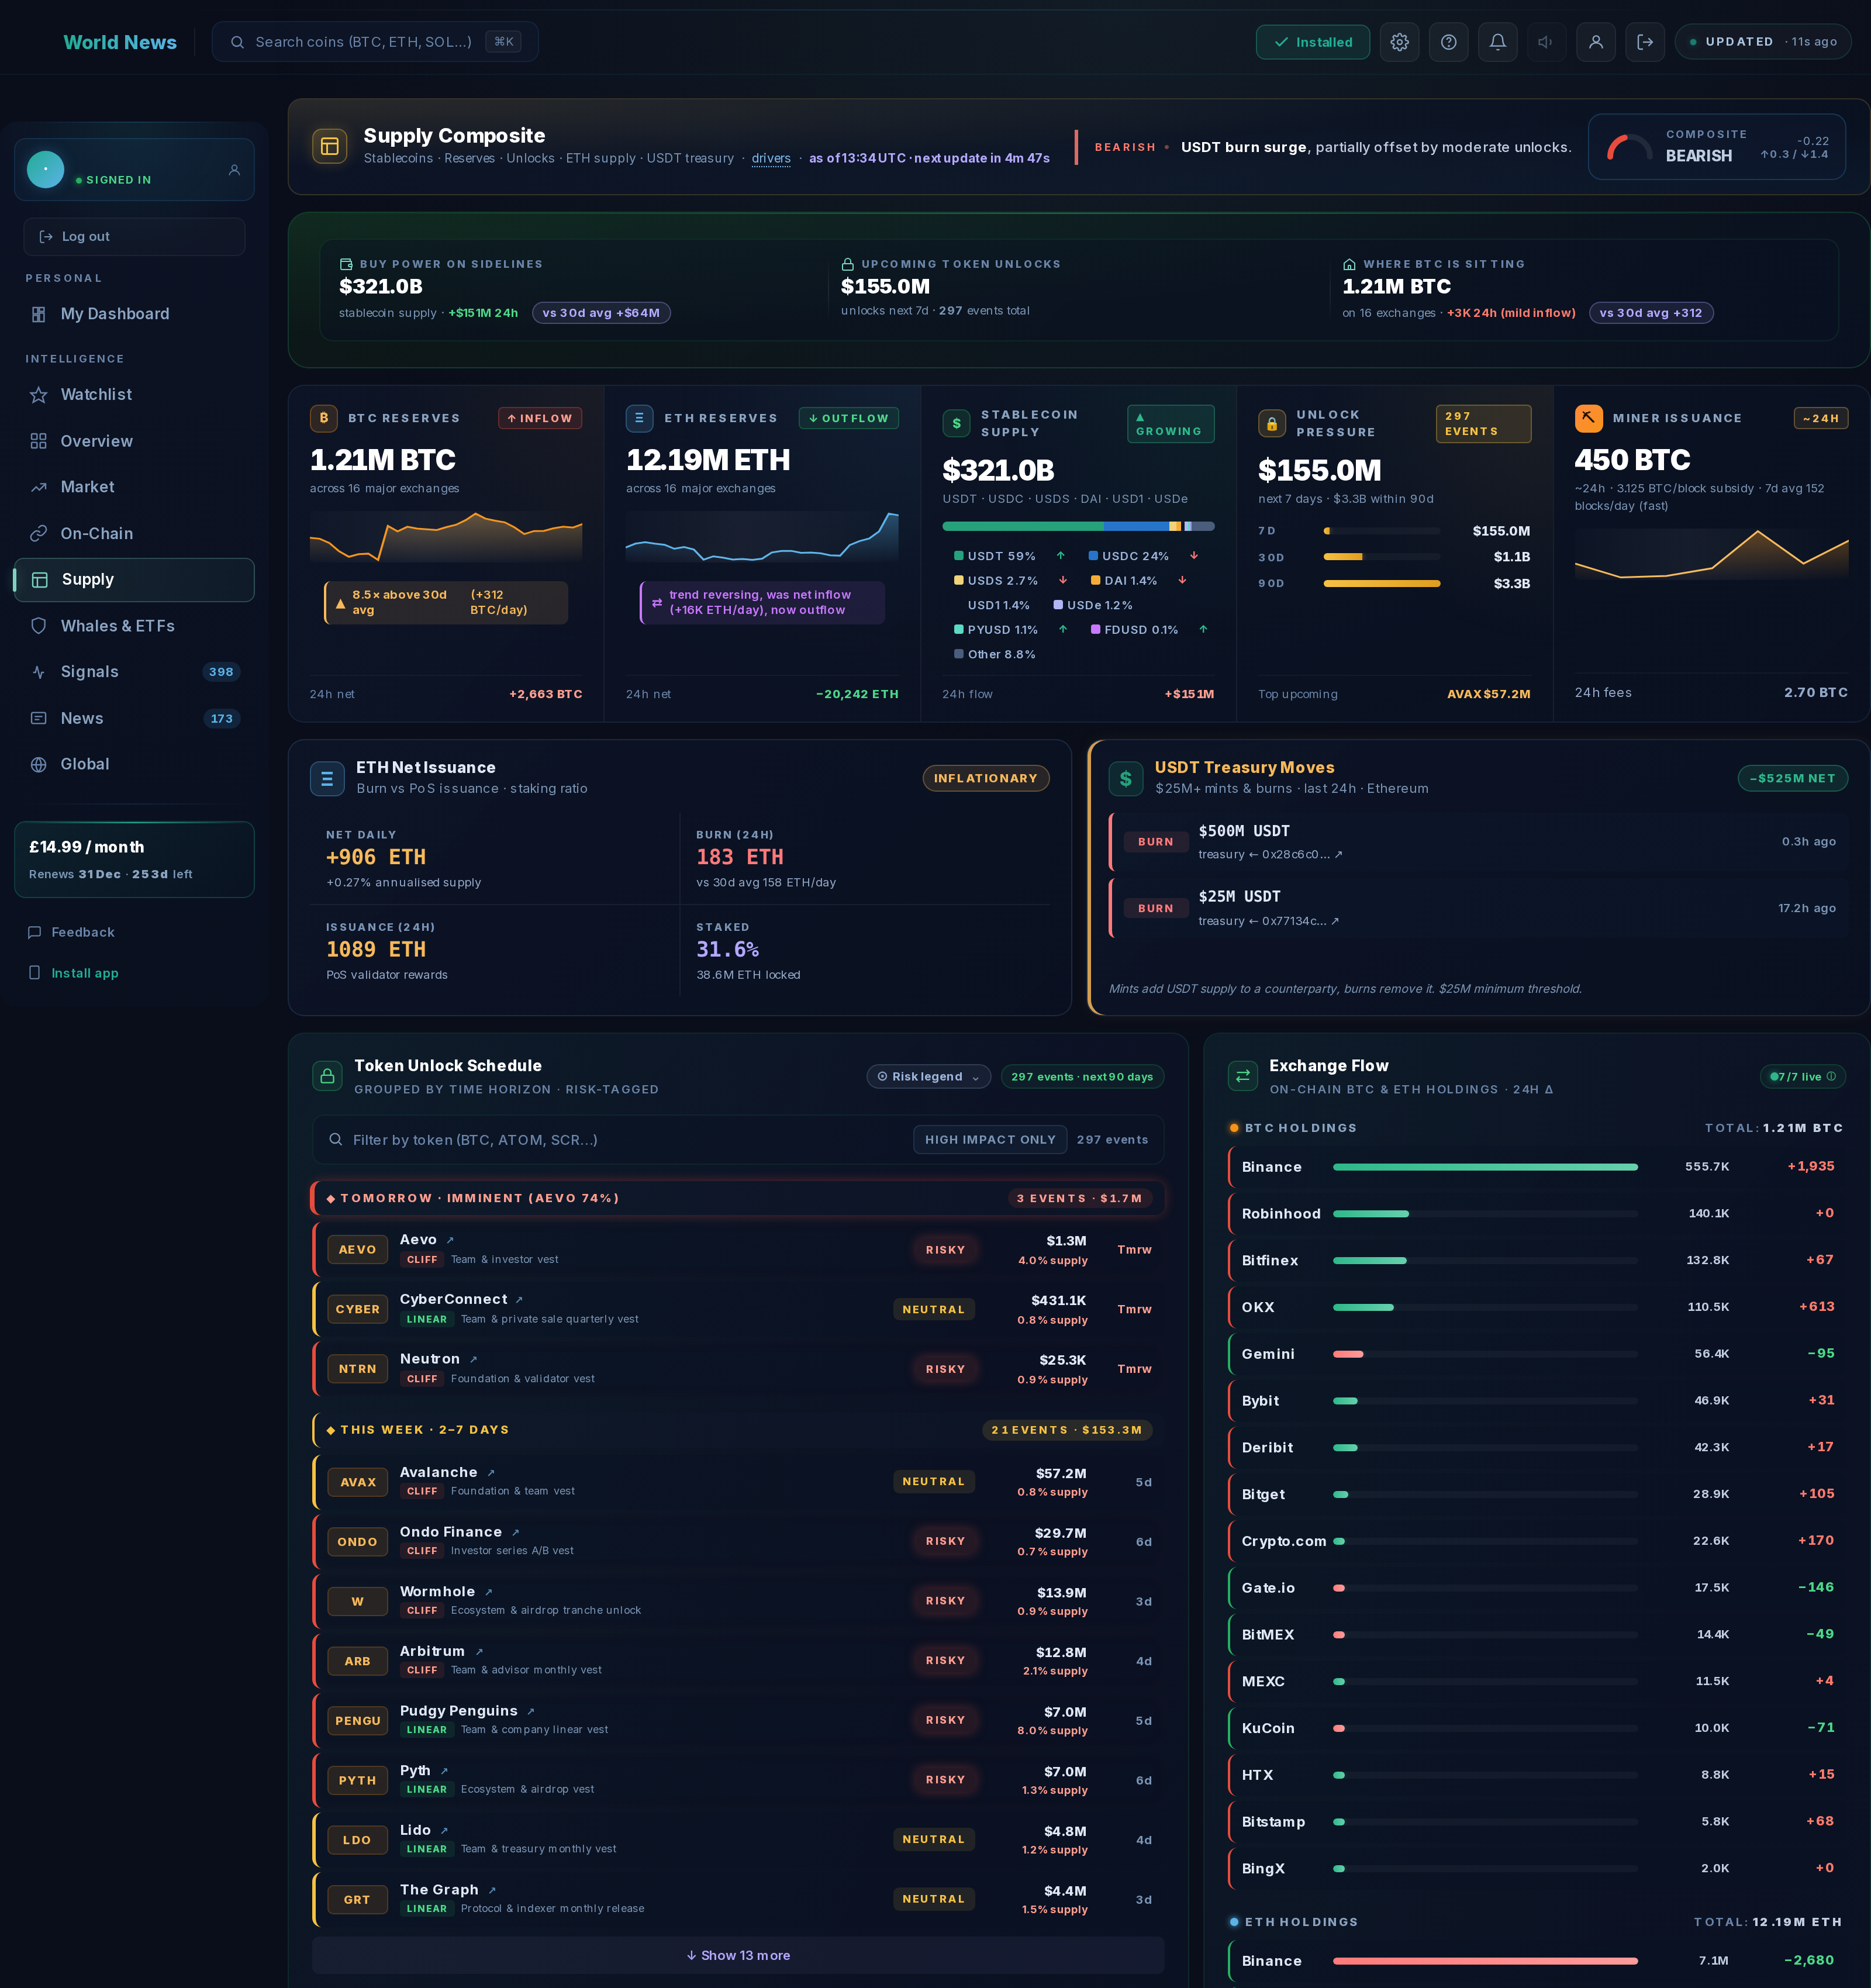
Task: Open $25M USDT burn transaction link
Action: [1268, 921]
